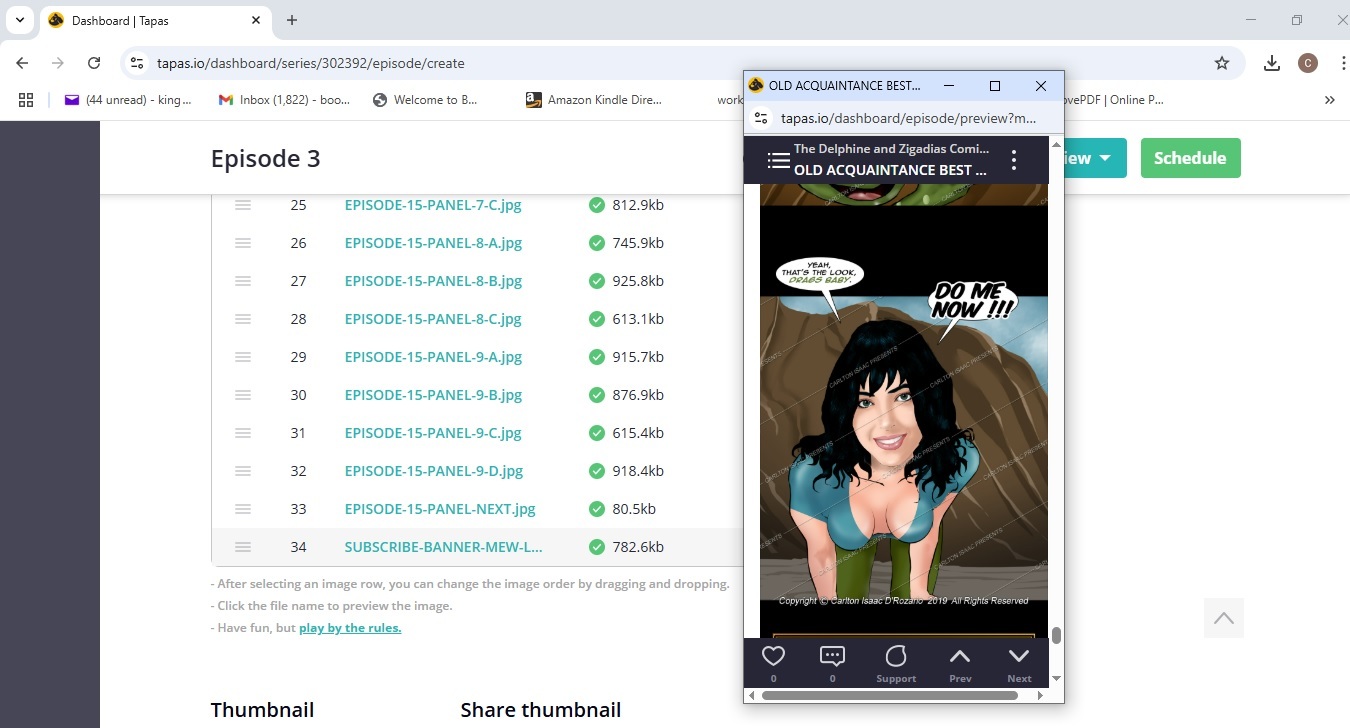
Task: Reload the Tapas dashboard page
Action: (94, 63)
